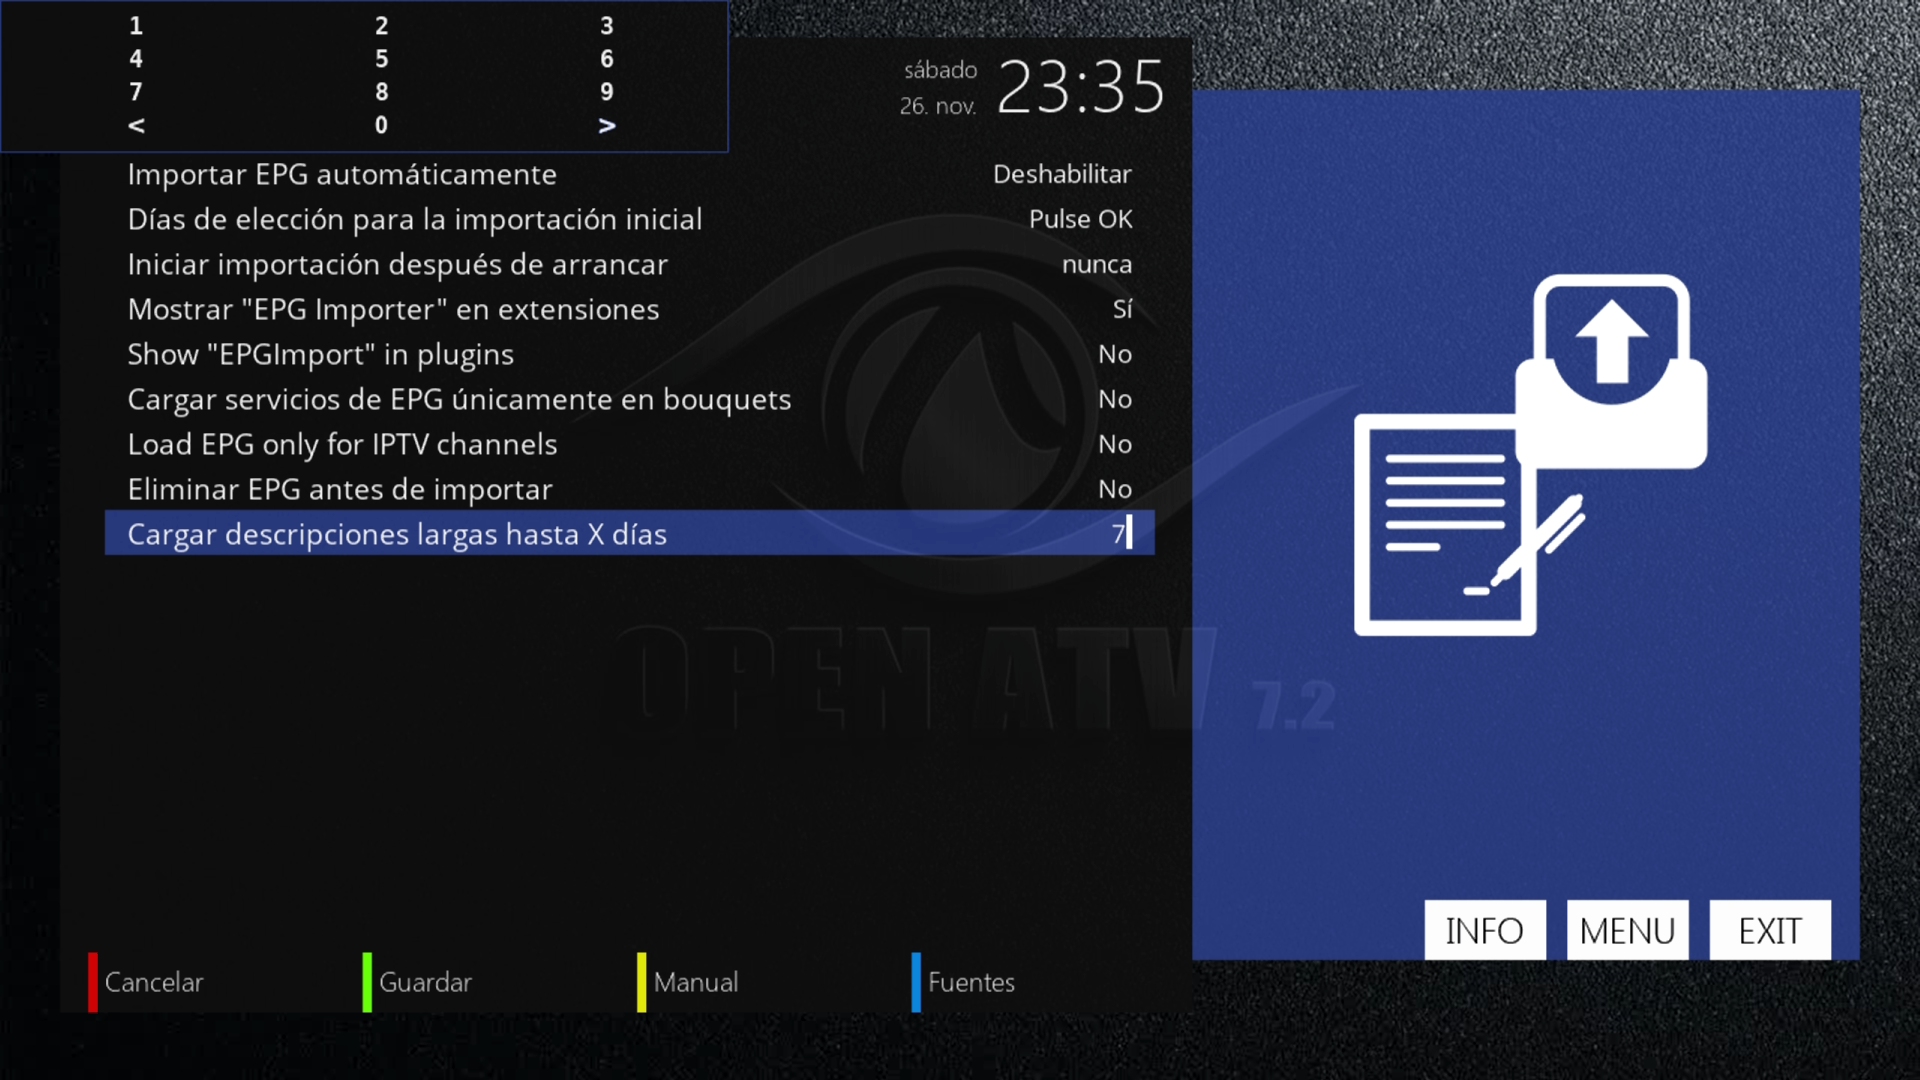Click the MENU key button
1920x1080 pixels.
pyautogui.click(x=1627, y=931)
